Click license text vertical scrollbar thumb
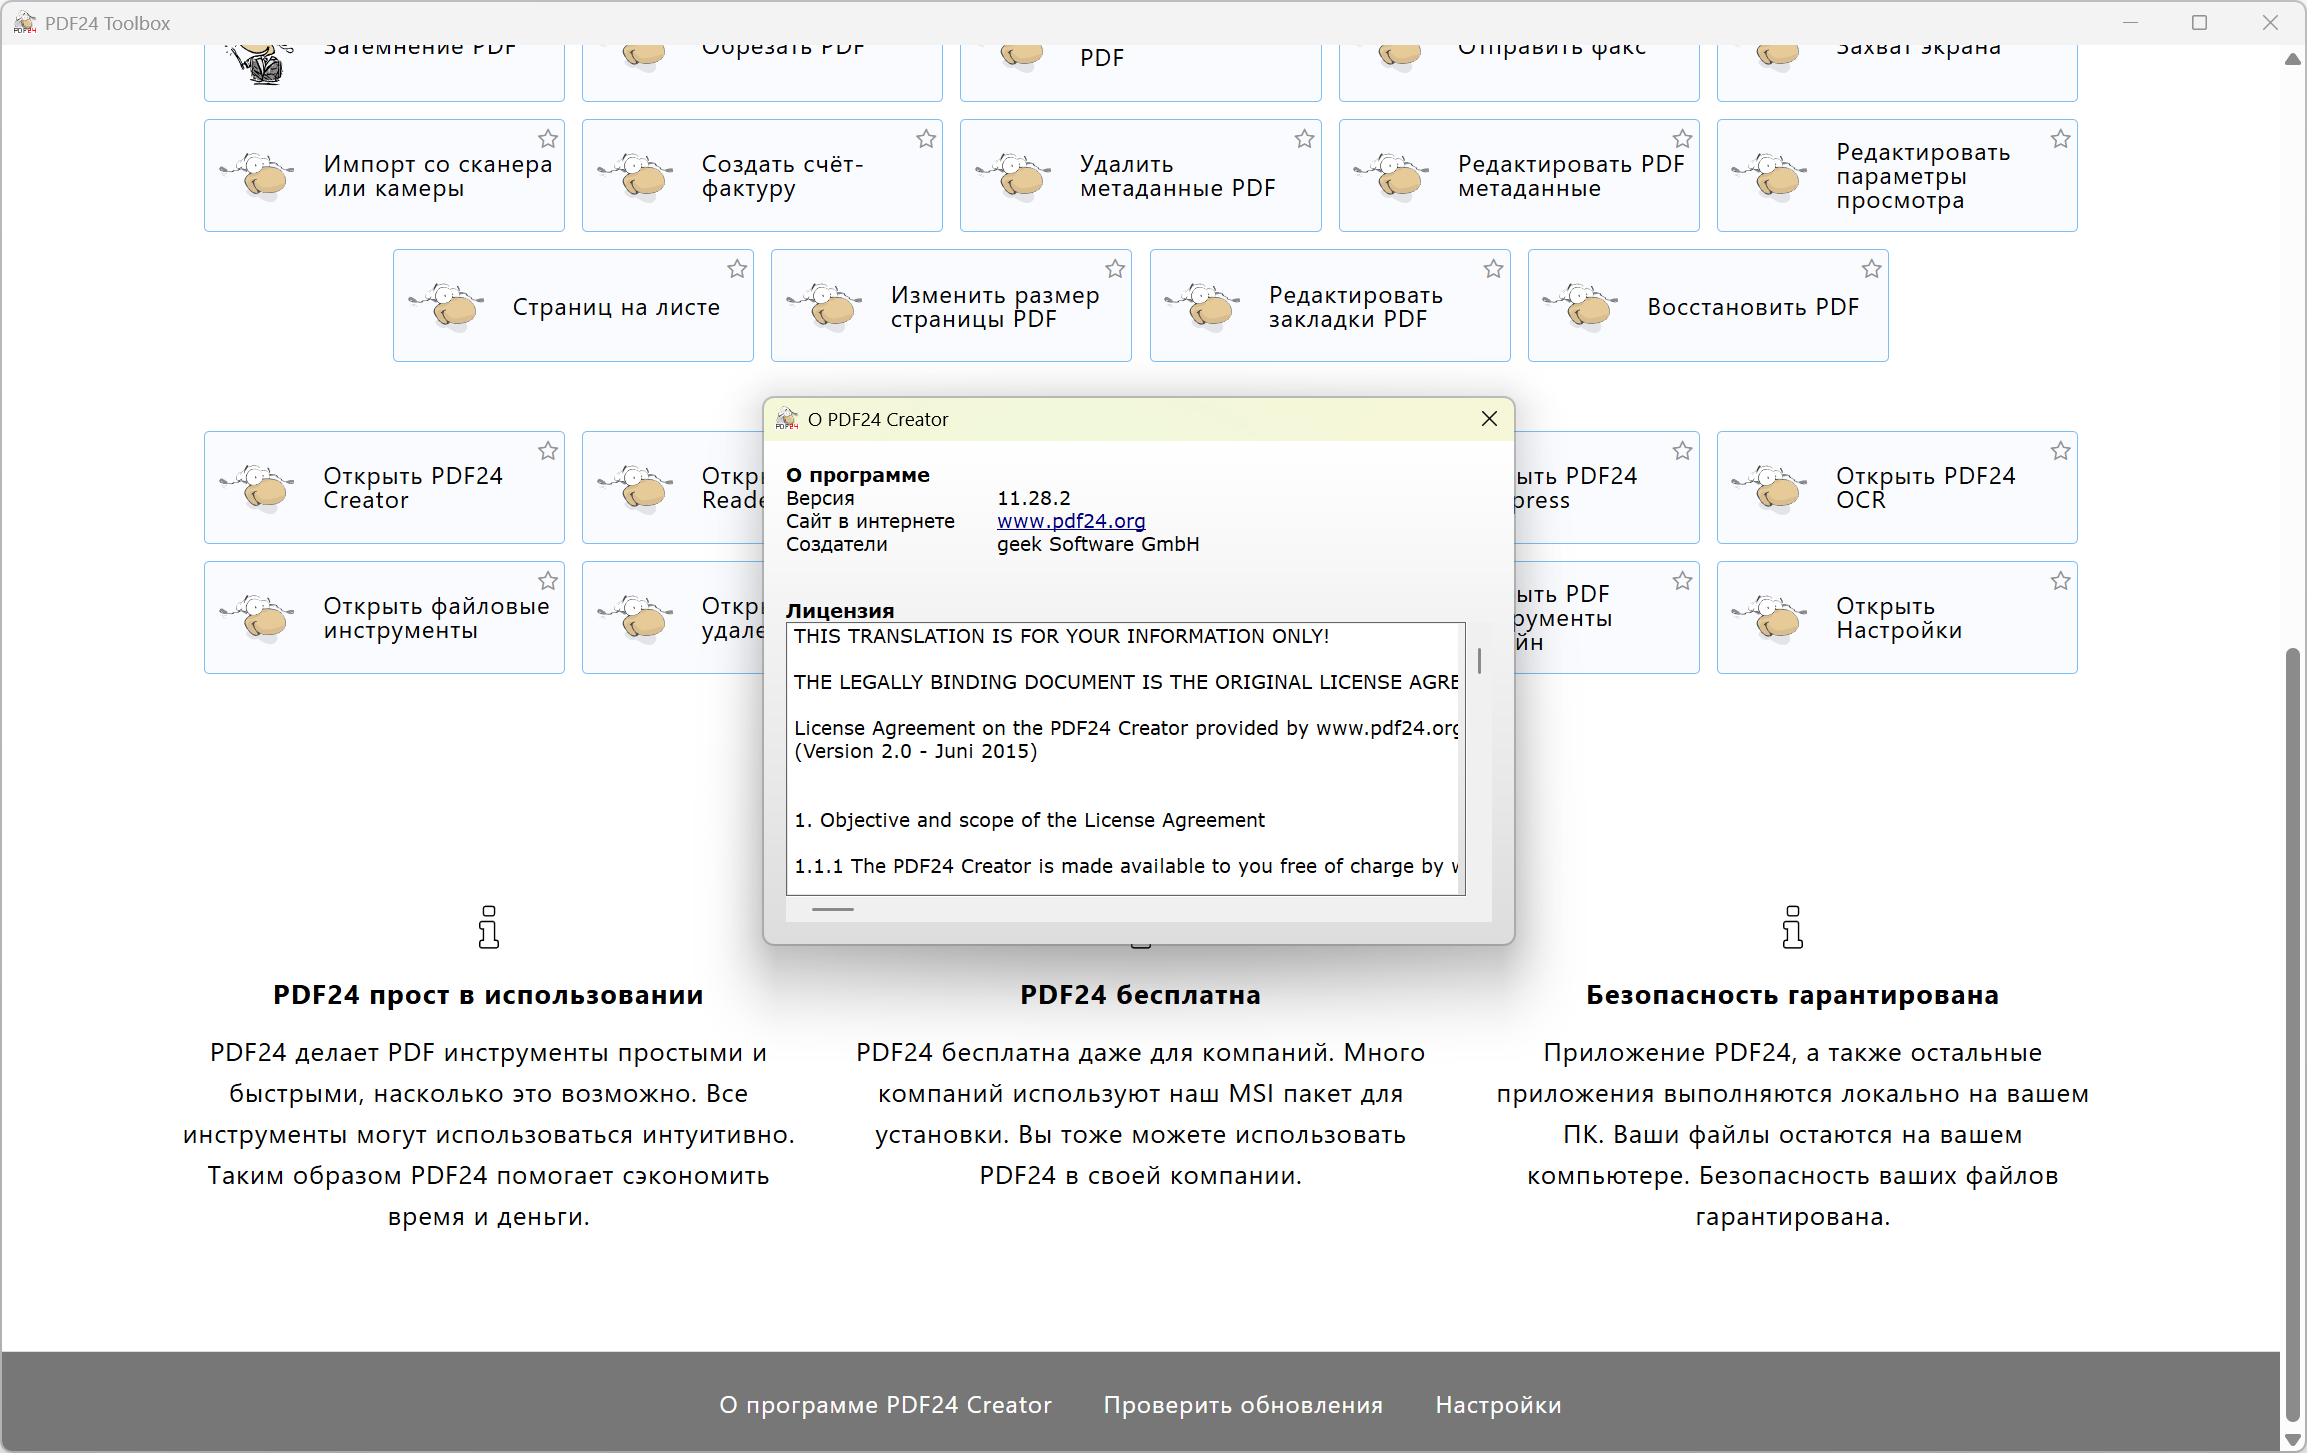Viewport: 2307px width, 1453px height. point(1479,660)
